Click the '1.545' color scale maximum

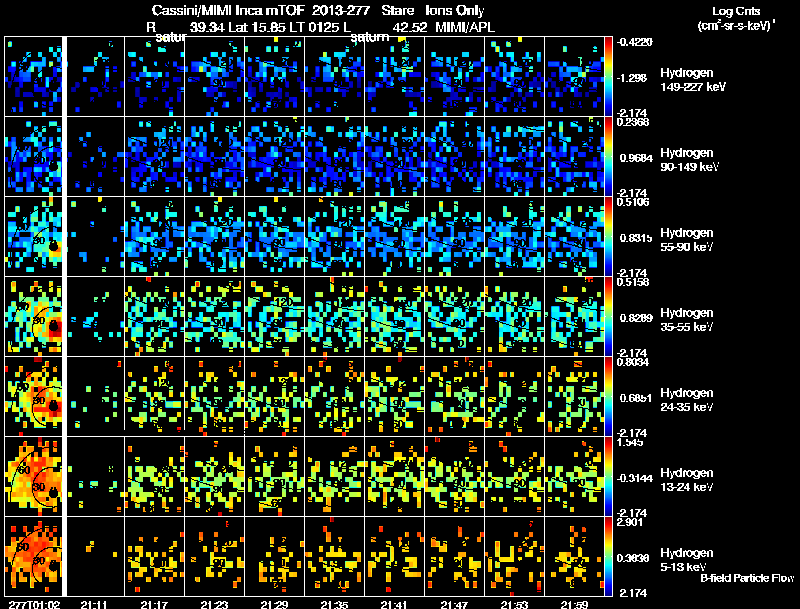coord(630,442)
